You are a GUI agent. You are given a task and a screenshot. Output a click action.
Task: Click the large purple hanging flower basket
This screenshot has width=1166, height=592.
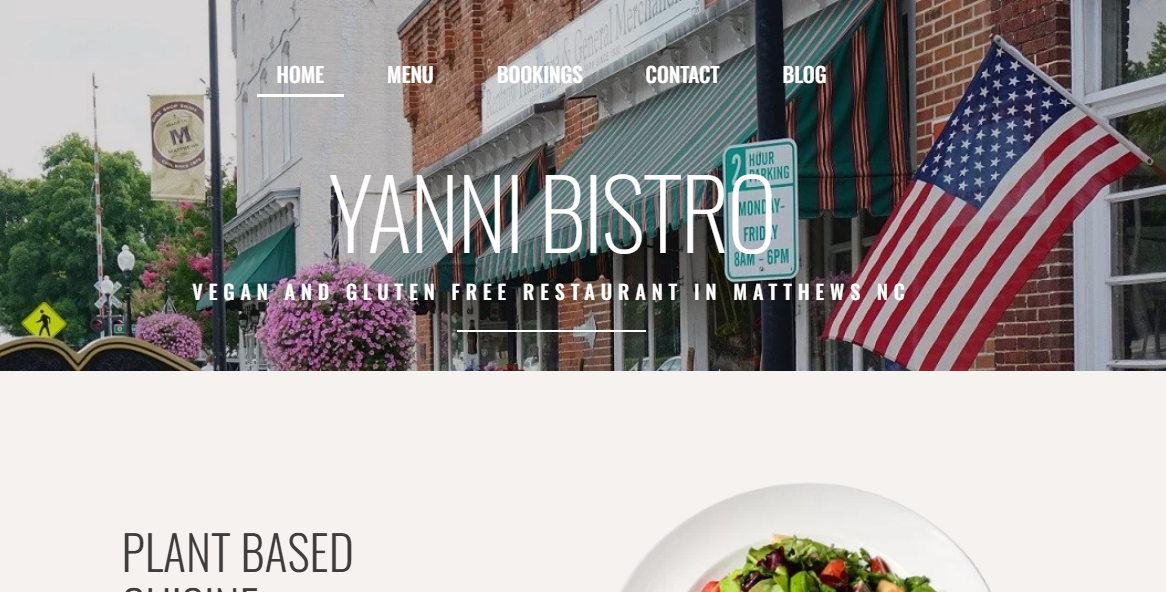tap(336, 316)
